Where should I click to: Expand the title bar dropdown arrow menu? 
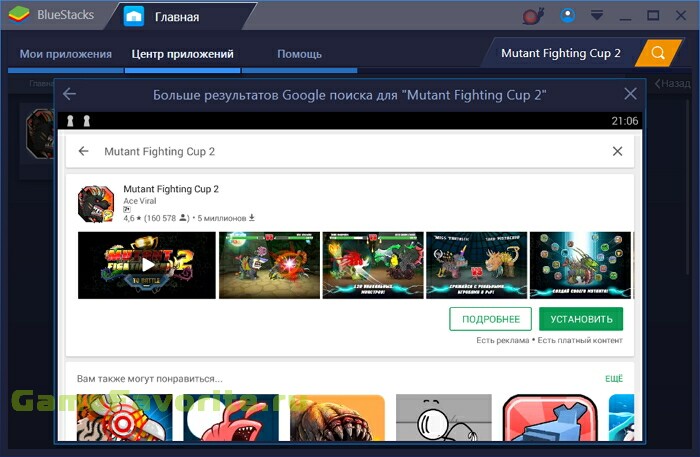click(597, 16)
